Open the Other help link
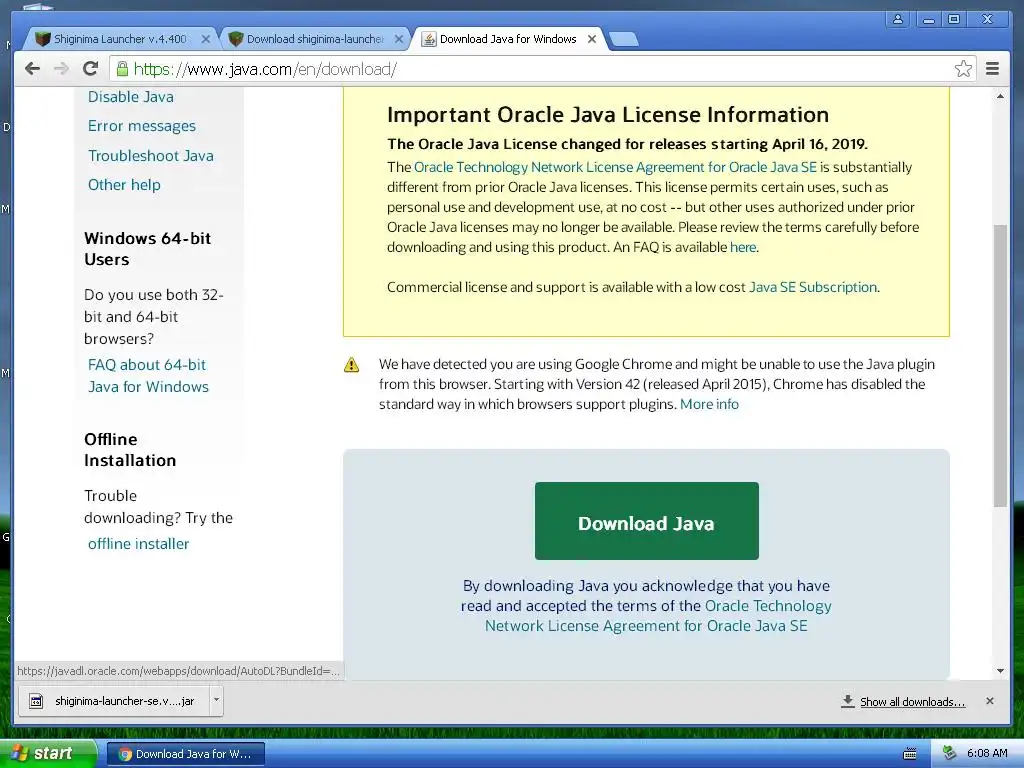1024x768 pixels. (x=124, y=185)
